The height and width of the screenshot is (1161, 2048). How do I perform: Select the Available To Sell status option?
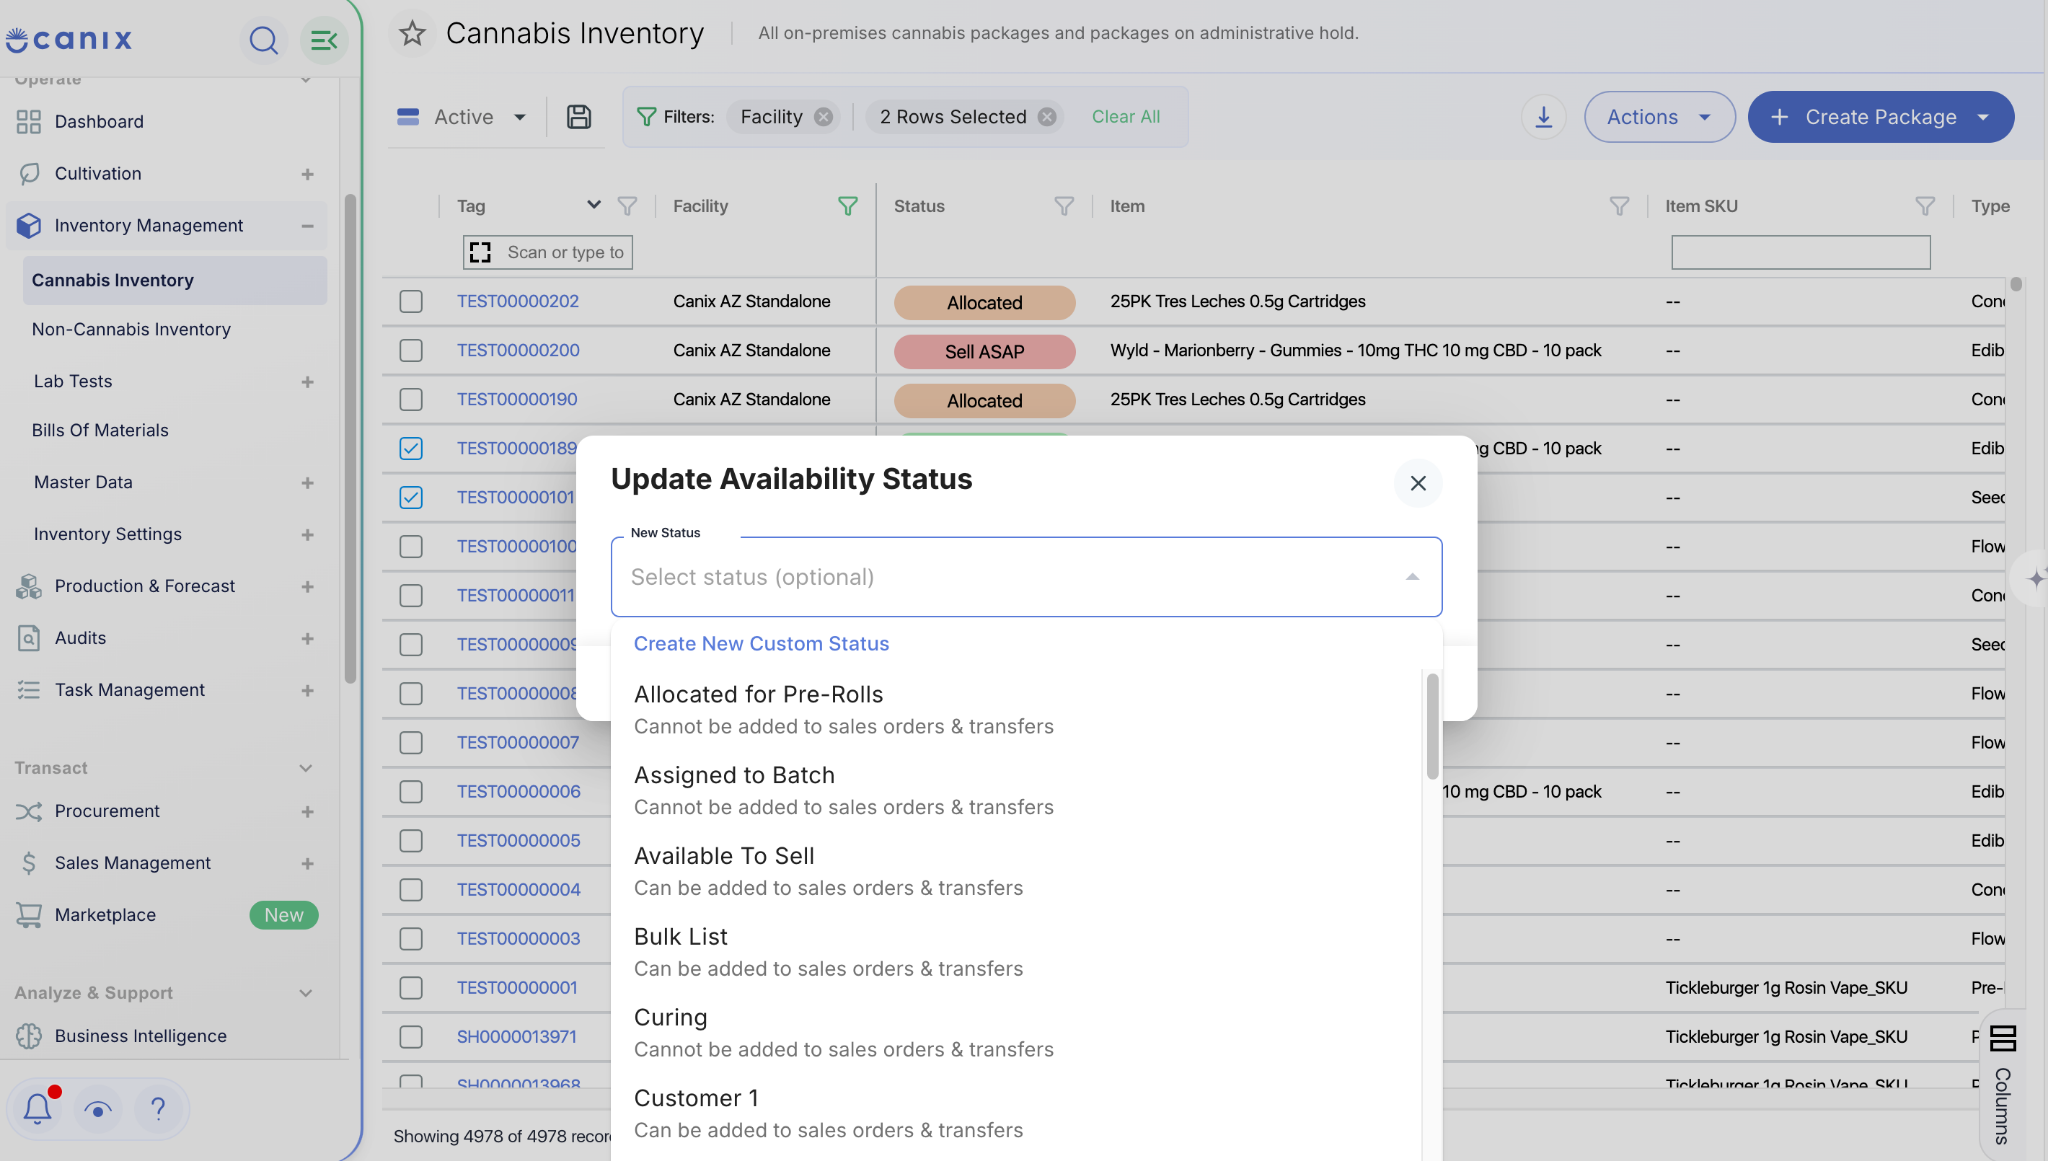(1017, 871)
